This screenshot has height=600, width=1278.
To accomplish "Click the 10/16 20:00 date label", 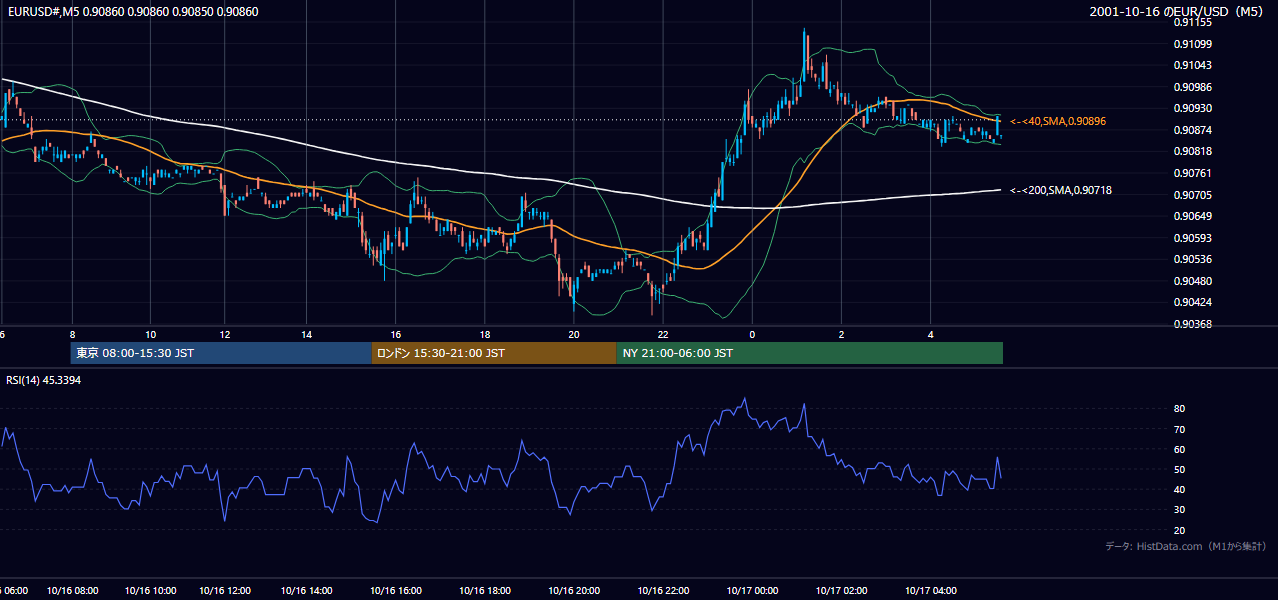I will 574,590.
